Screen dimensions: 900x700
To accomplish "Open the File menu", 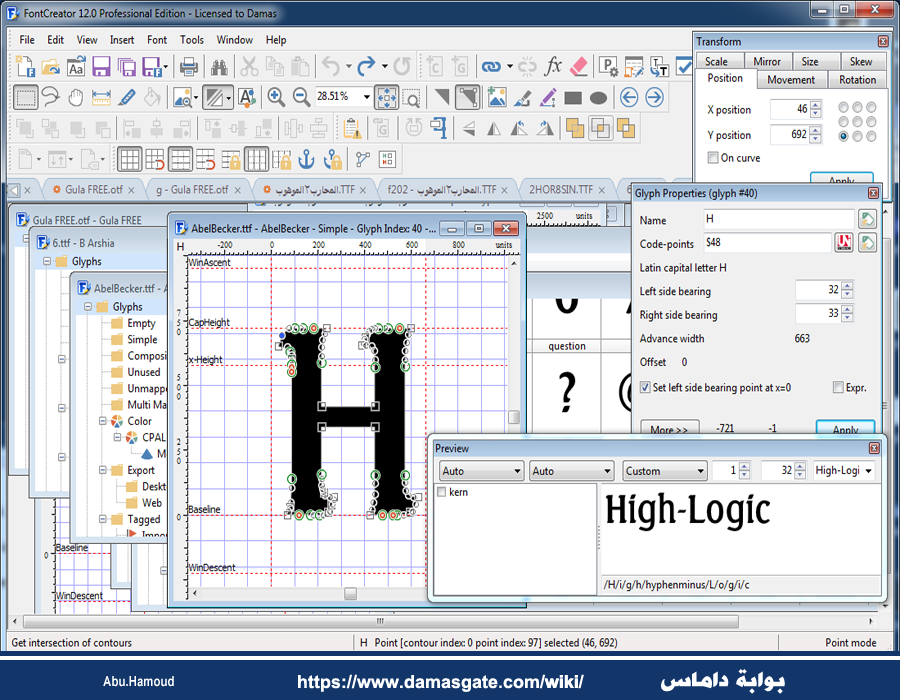I will [x=27, y=40].
